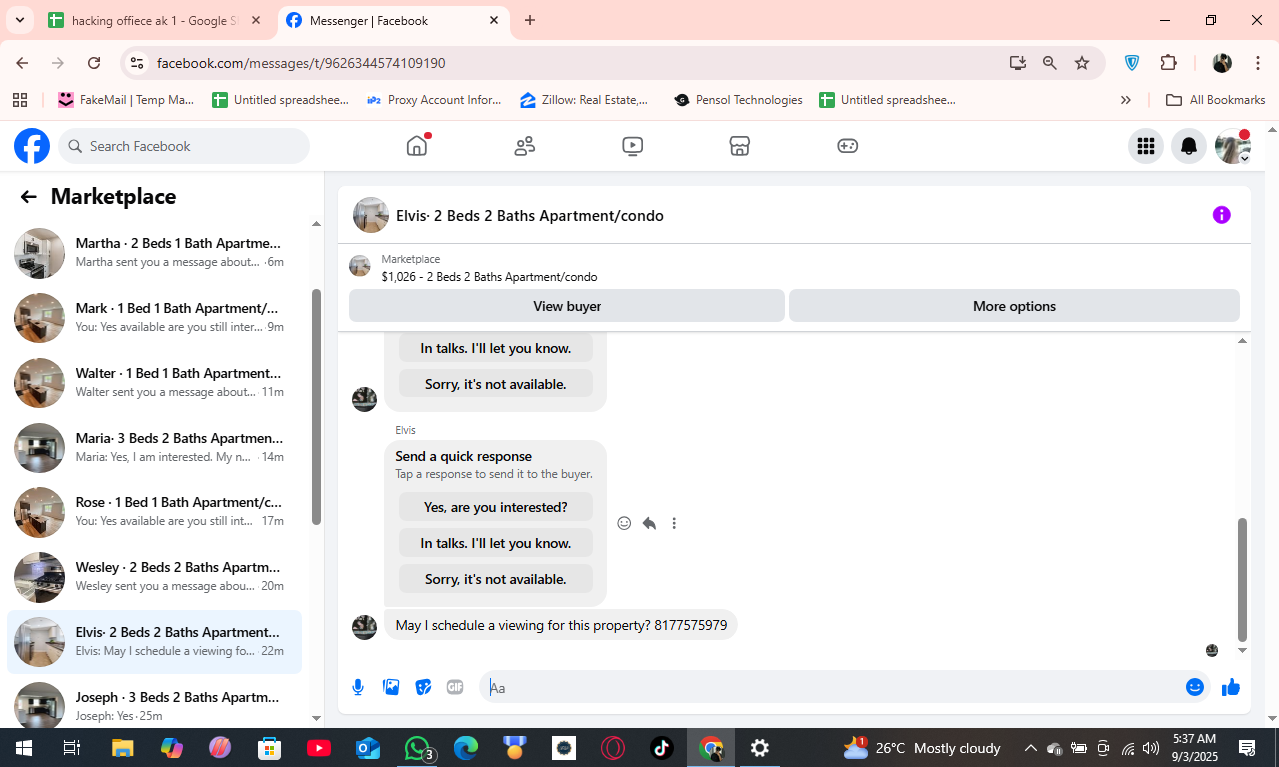Screen dimensions: 1279x767
Task: Search Facebook input box
Action: (184, 146)
